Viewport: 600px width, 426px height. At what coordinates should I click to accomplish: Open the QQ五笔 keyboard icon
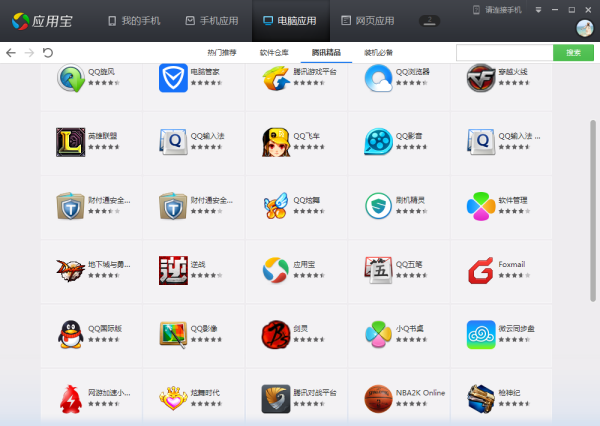tap(378, 270)
